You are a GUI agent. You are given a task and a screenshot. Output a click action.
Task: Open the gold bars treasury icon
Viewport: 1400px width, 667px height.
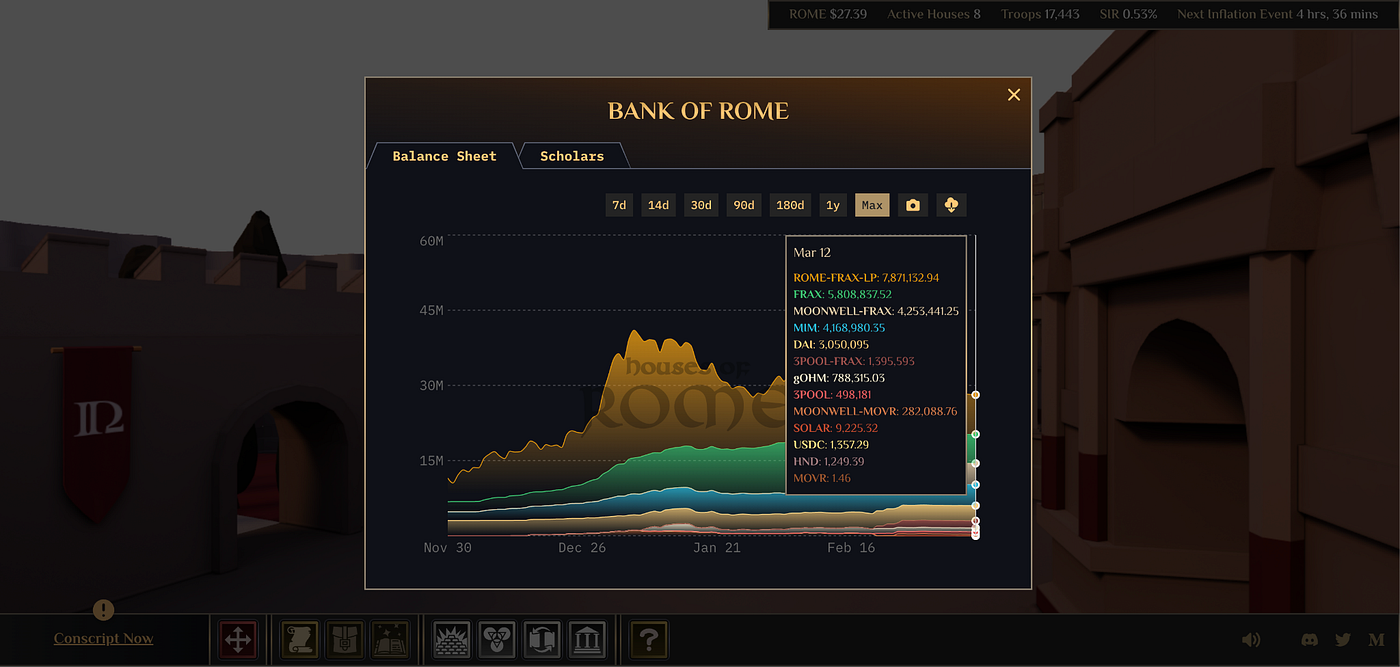point(451,639)
